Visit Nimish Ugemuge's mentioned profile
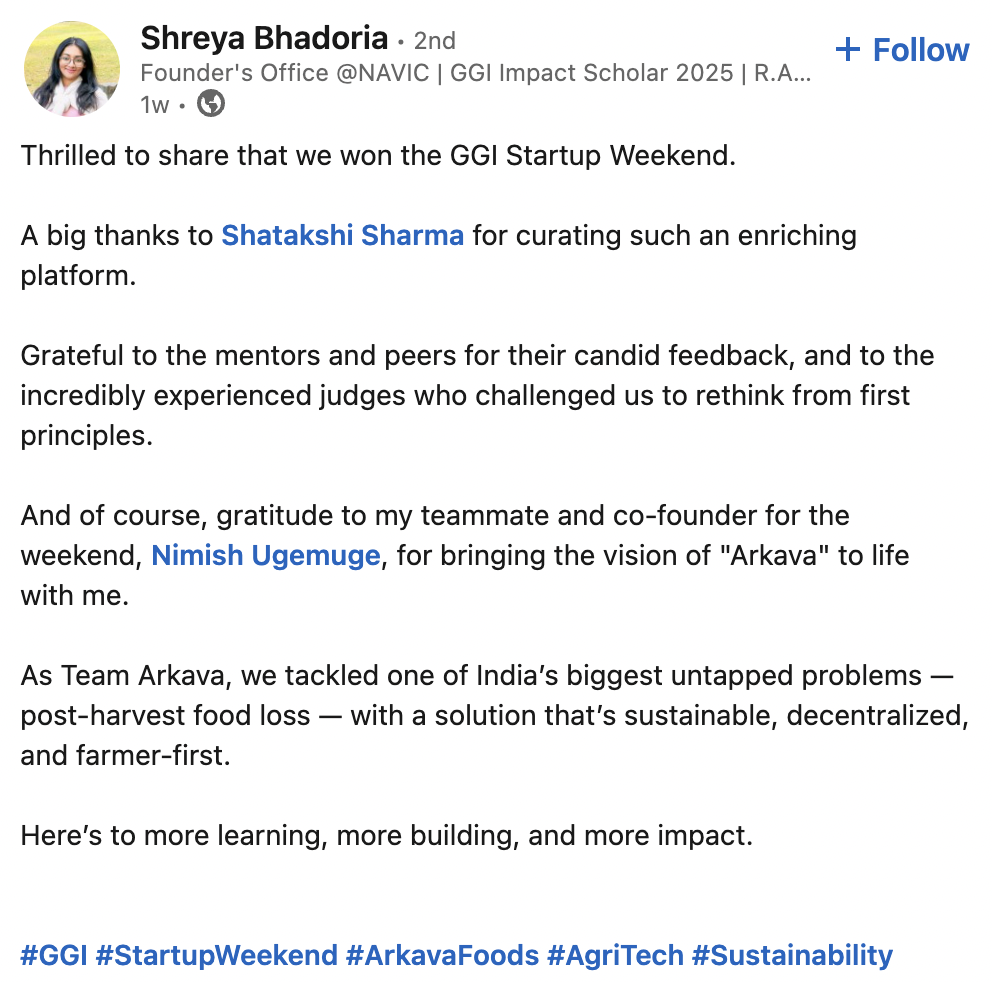The image size is (992, 982). [x=266, y=556]
